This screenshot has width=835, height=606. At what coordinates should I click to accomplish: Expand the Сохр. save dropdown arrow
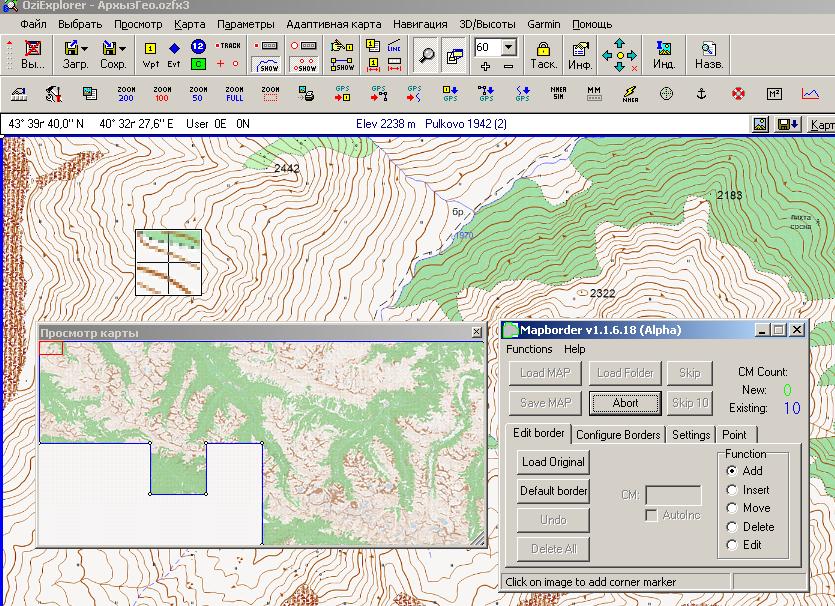[122, 48]
